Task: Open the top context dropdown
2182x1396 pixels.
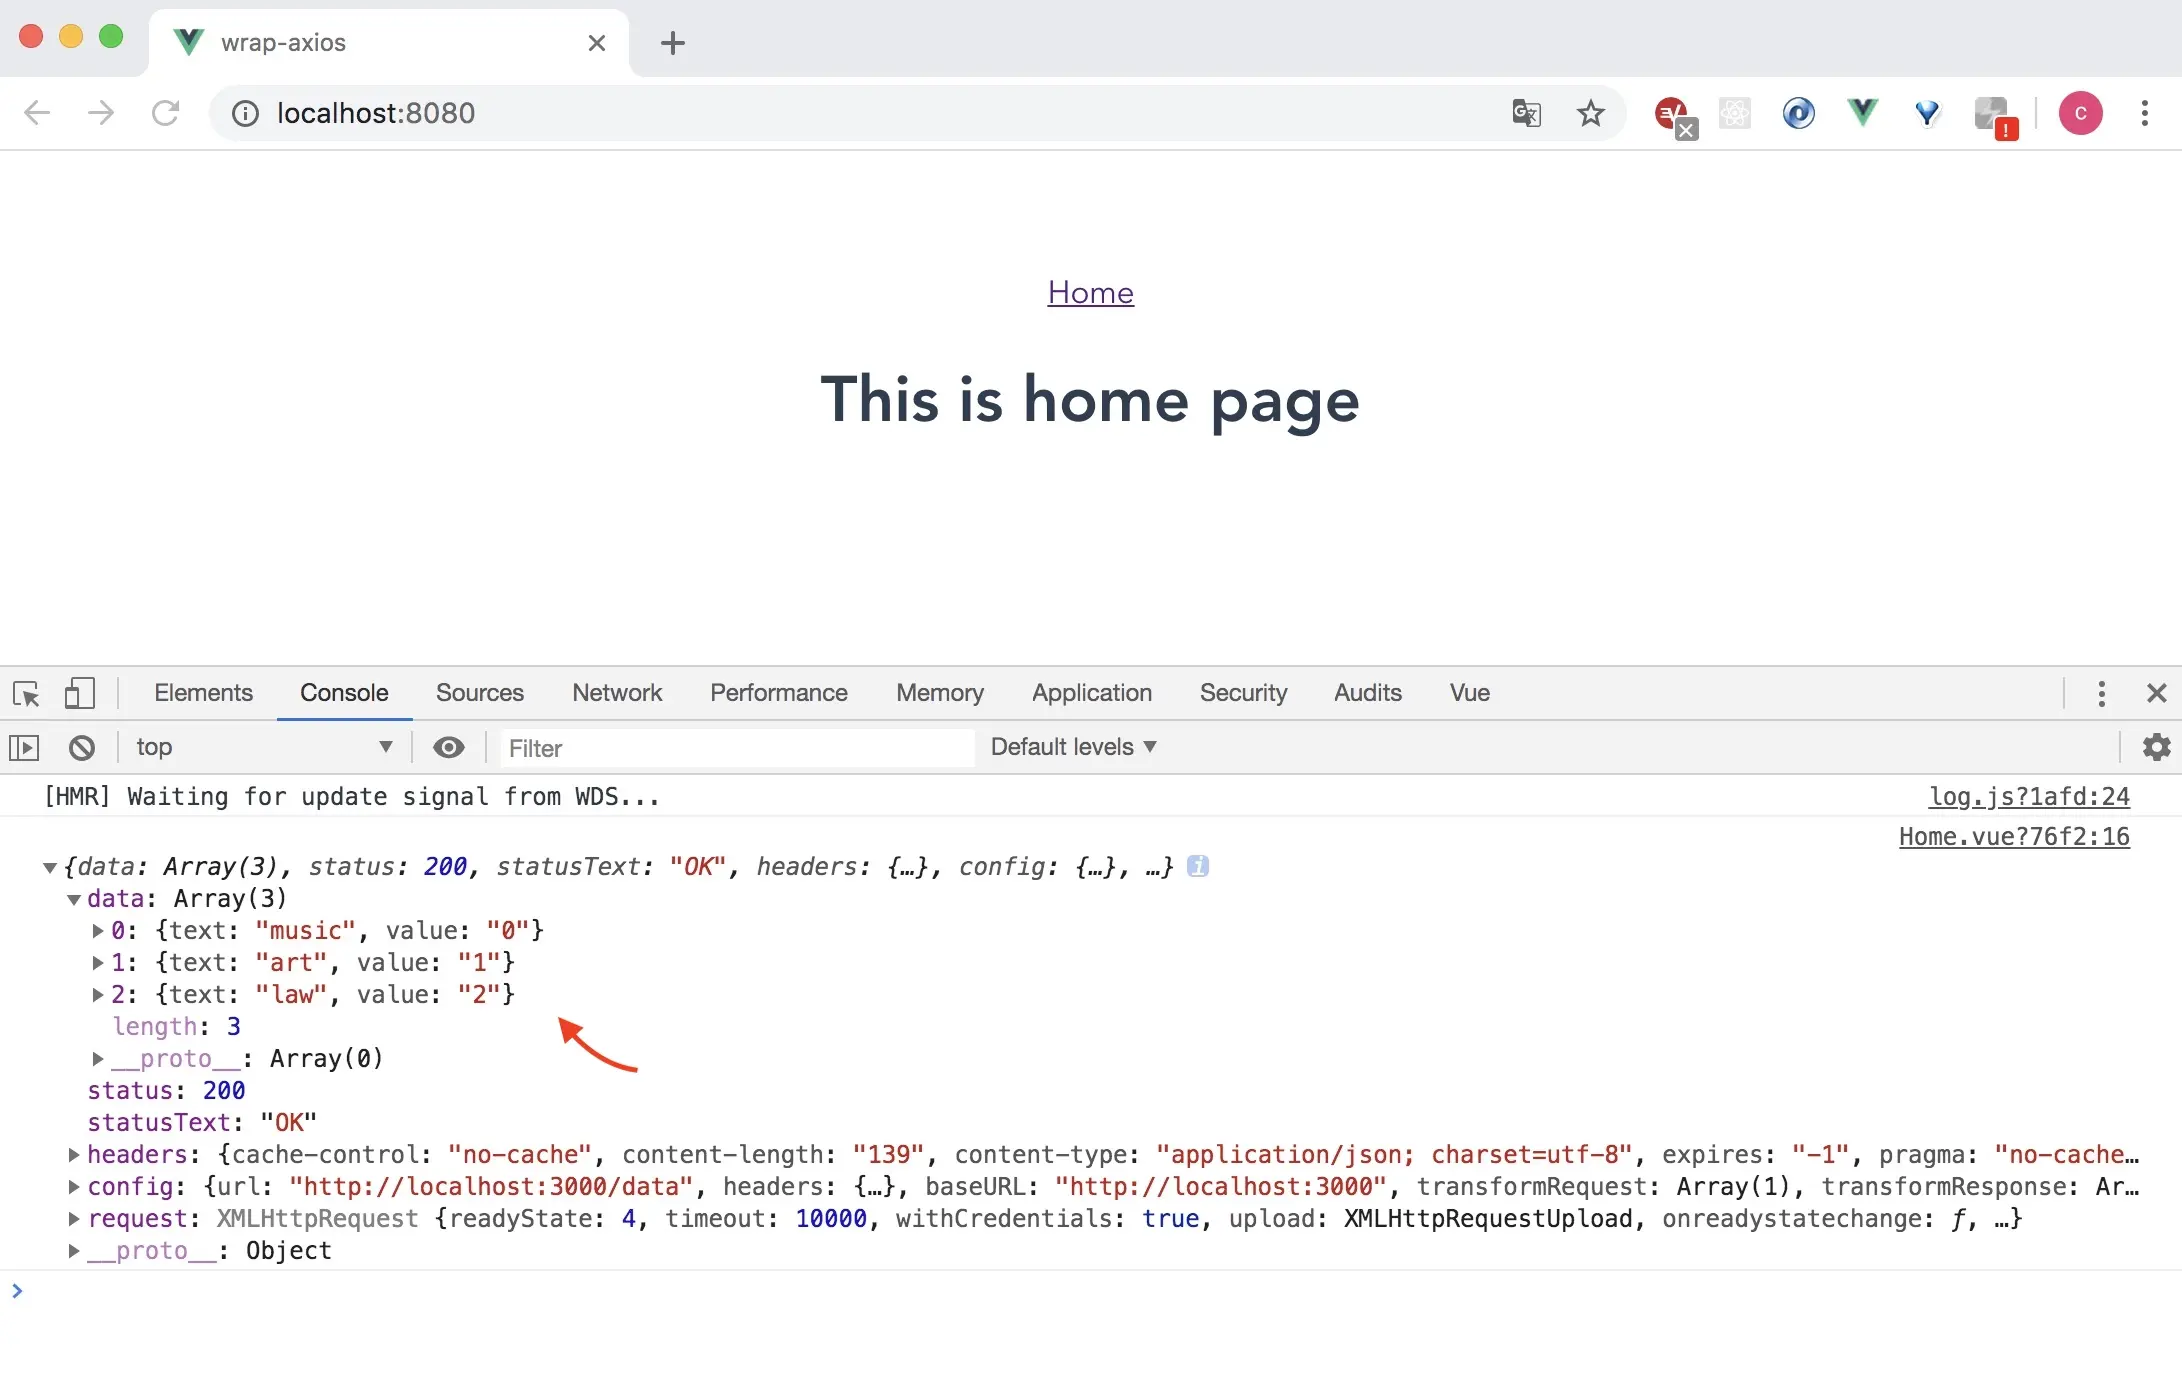Action: click(x=264, y=747)
